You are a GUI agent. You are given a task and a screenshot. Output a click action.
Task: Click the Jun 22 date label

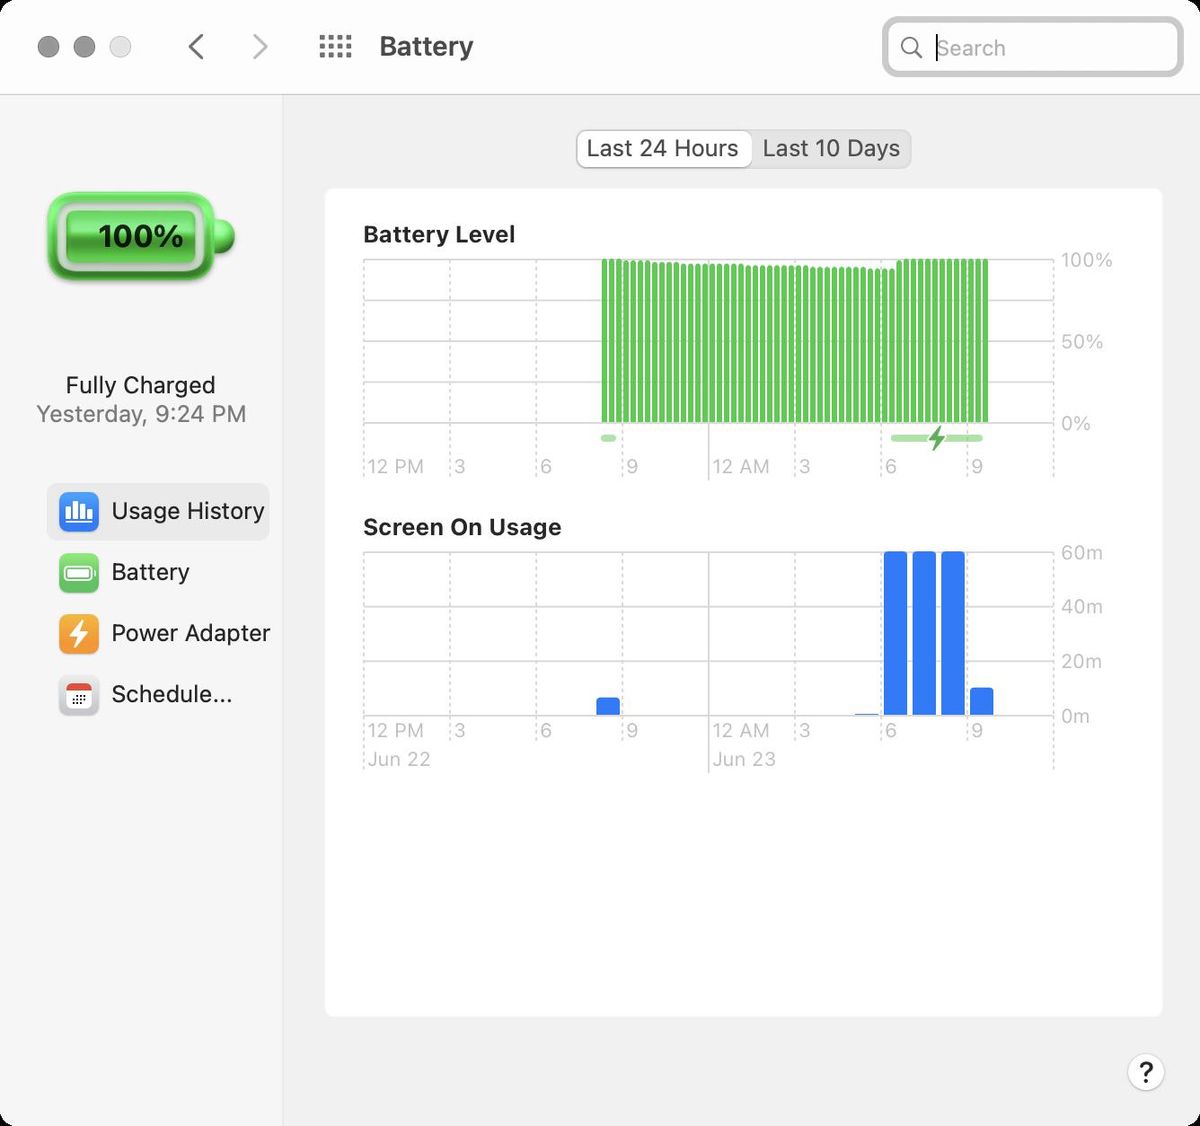click(399, 759)
